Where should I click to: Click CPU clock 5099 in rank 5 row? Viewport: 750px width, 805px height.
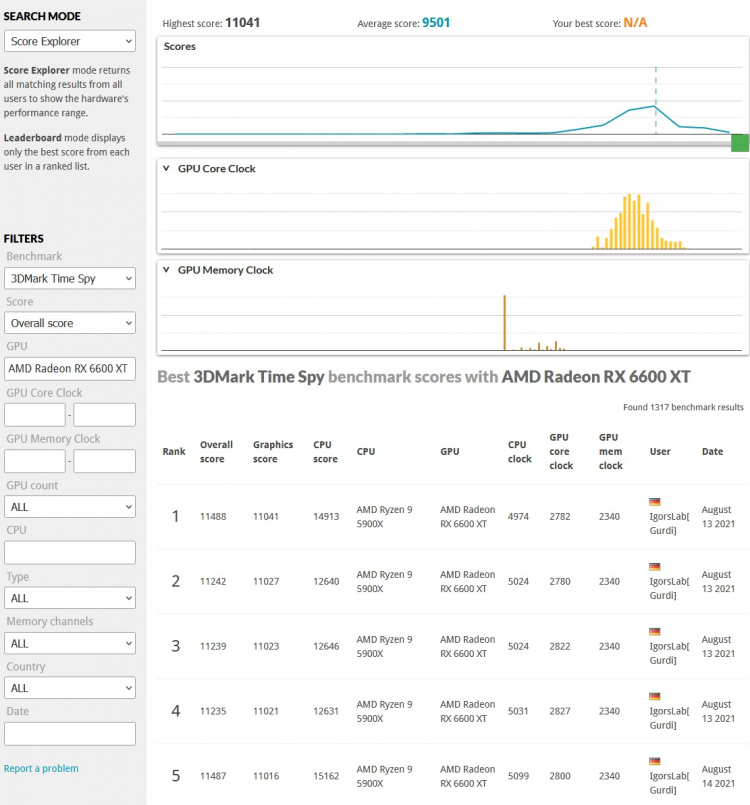[x=518, y=776]
